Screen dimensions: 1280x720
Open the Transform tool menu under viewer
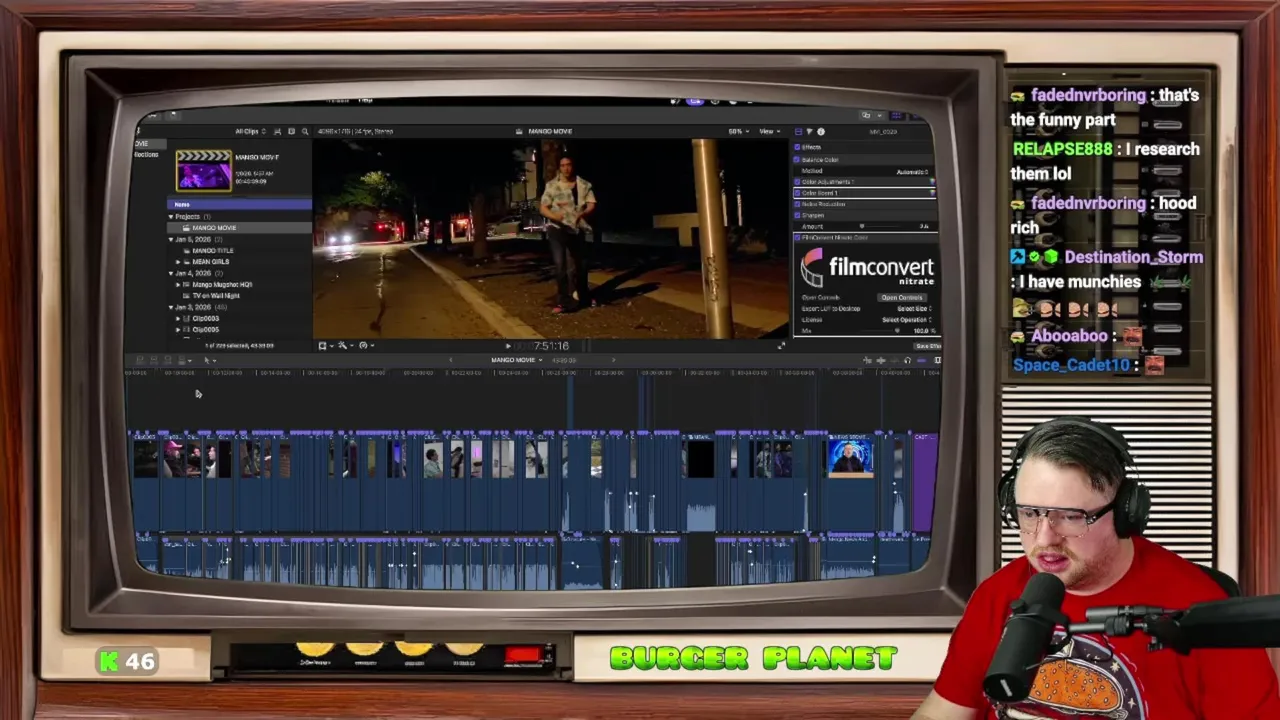[324, 346]
